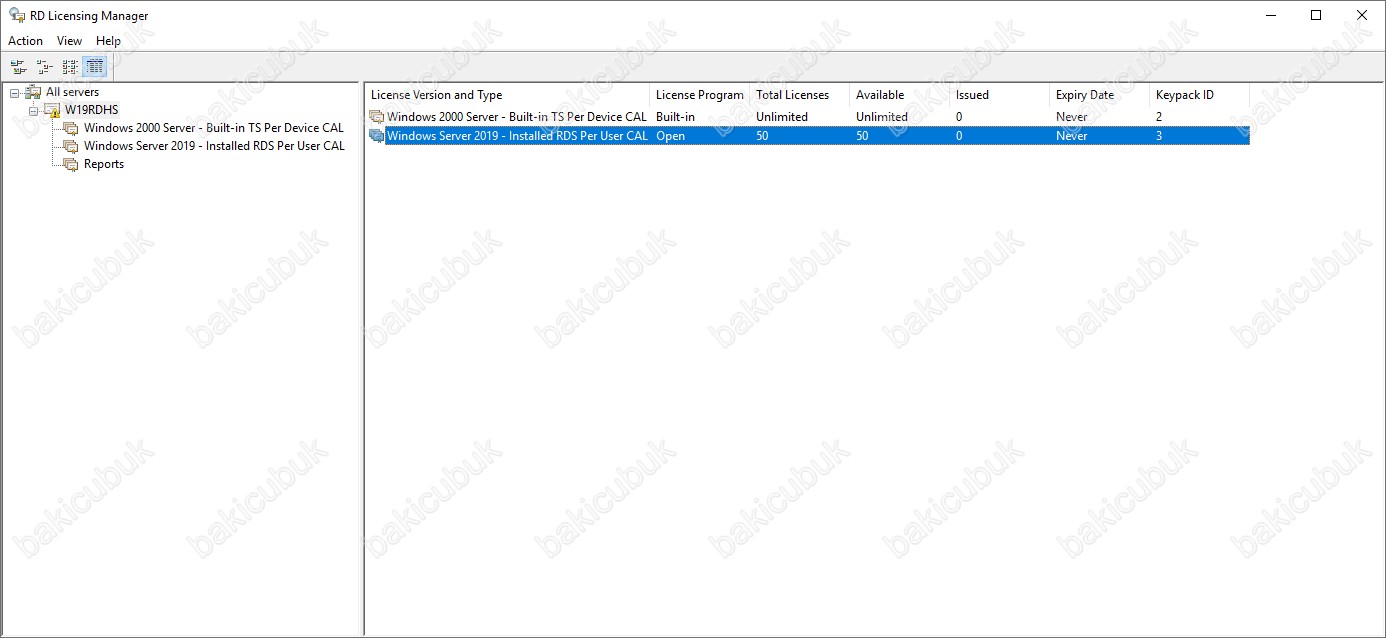Open the Action menu

pos(26,41)
